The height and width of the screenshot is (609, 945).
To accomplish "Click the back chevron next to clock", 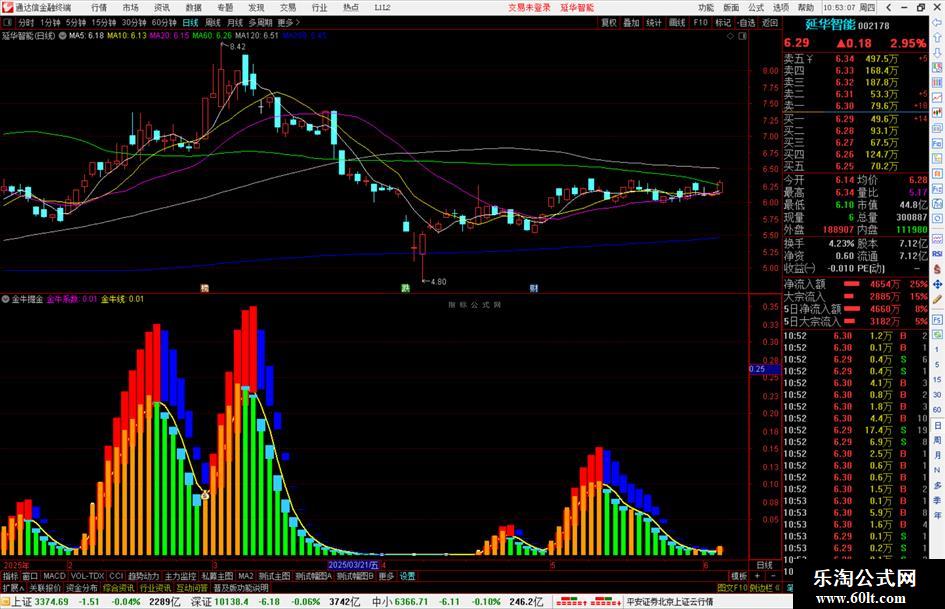I will point(890,7).
